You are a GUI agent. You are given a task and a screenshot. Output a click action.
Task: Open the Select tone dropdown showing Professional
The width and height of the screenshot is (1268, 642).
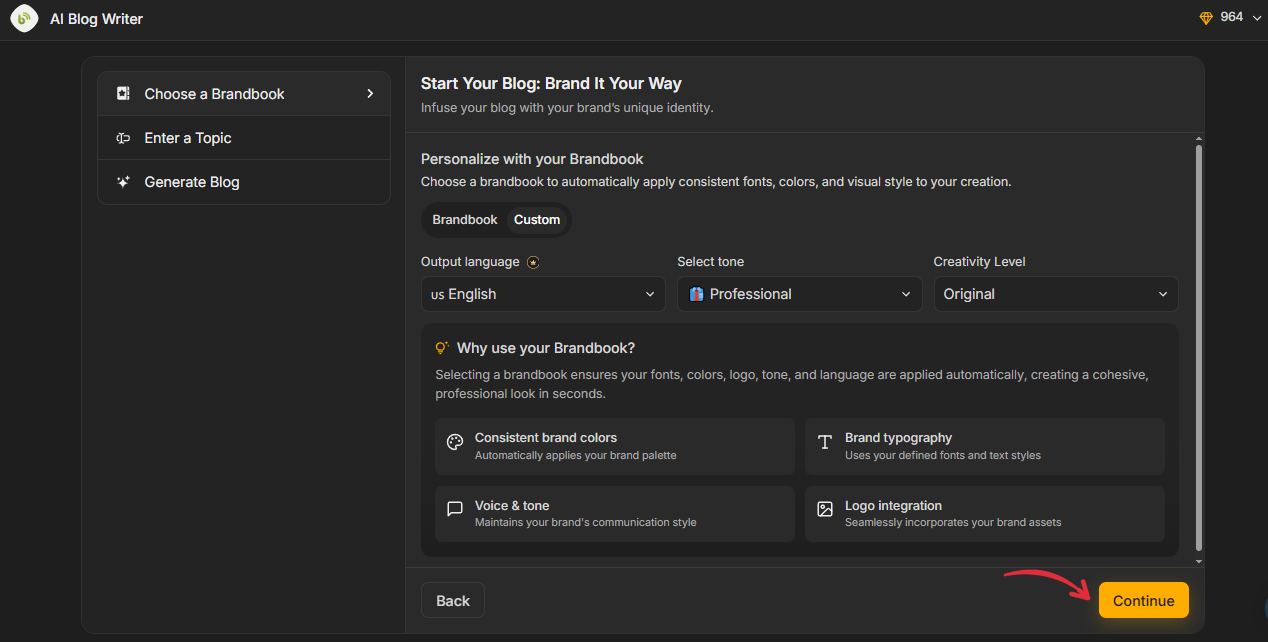[x=799, y=294]
